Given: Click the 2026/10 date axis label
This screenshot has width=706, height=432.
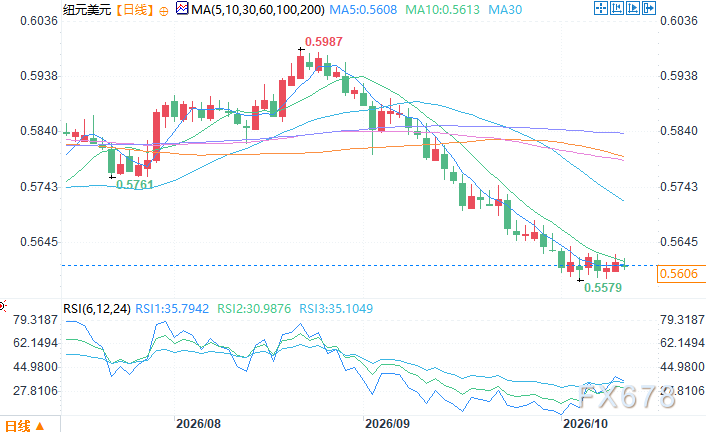Looking at the screenshot, I should coord(585,424).
